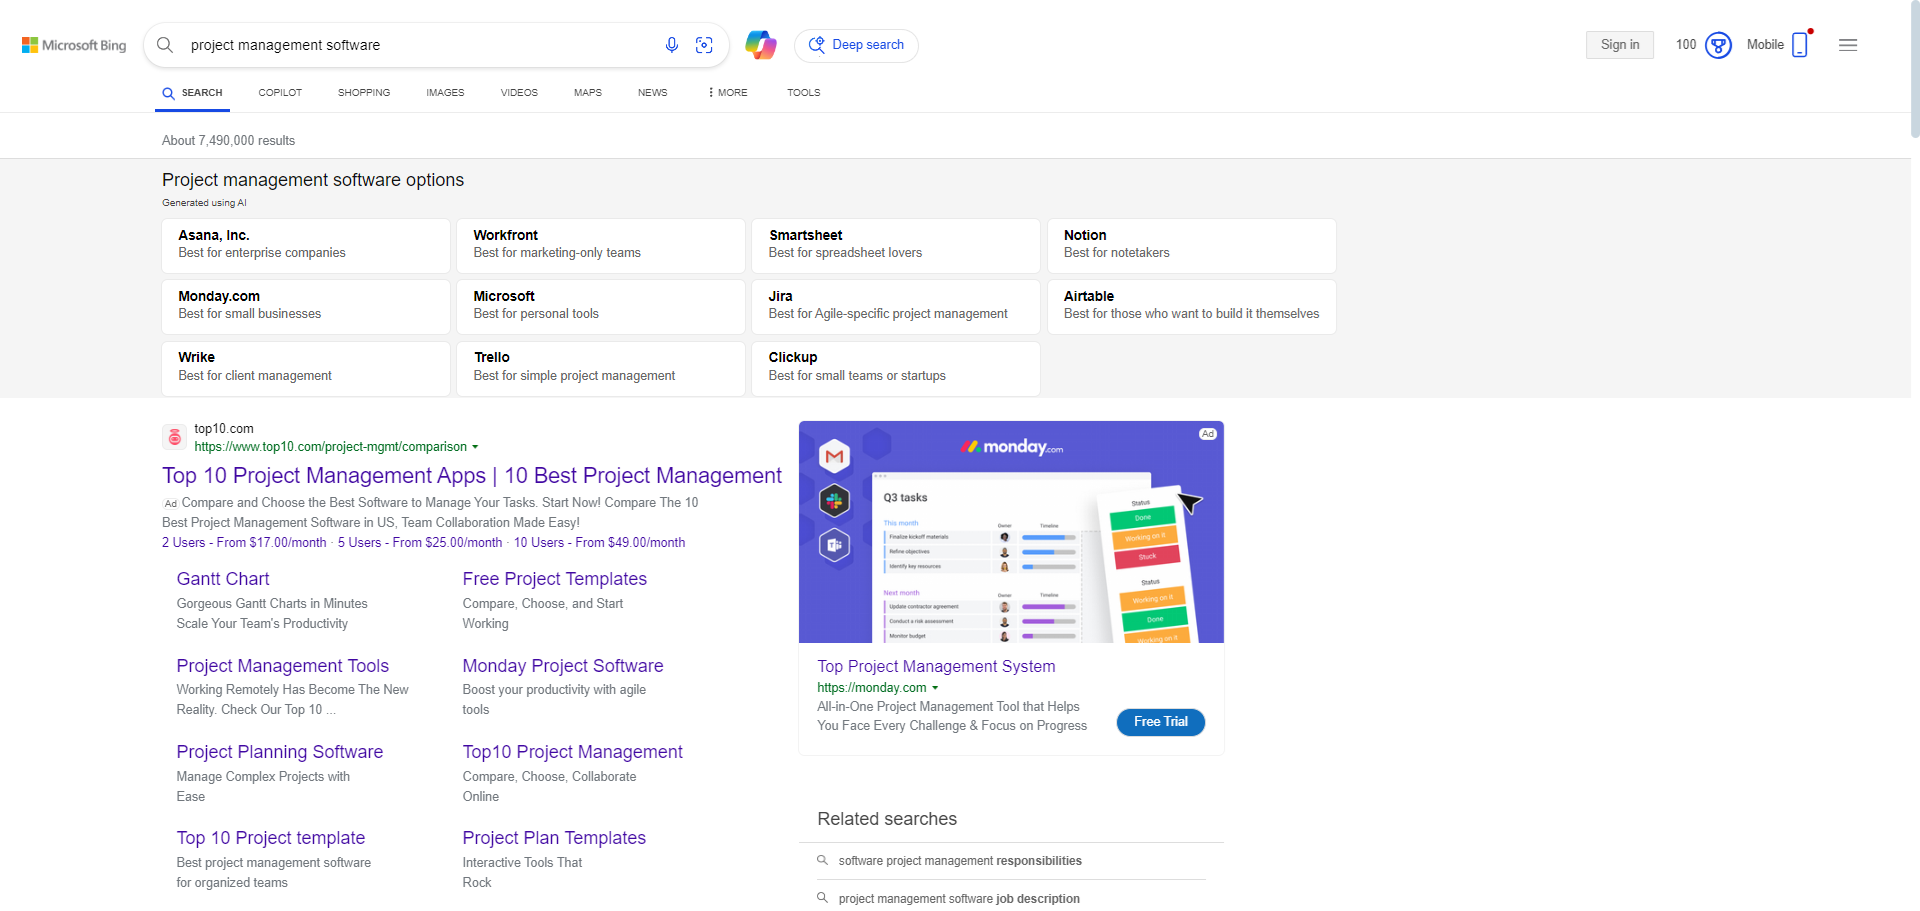Click the Free Trial button on the monday.com ad
This screenshot has width=1920, height=911.
tap(1160, 722)
